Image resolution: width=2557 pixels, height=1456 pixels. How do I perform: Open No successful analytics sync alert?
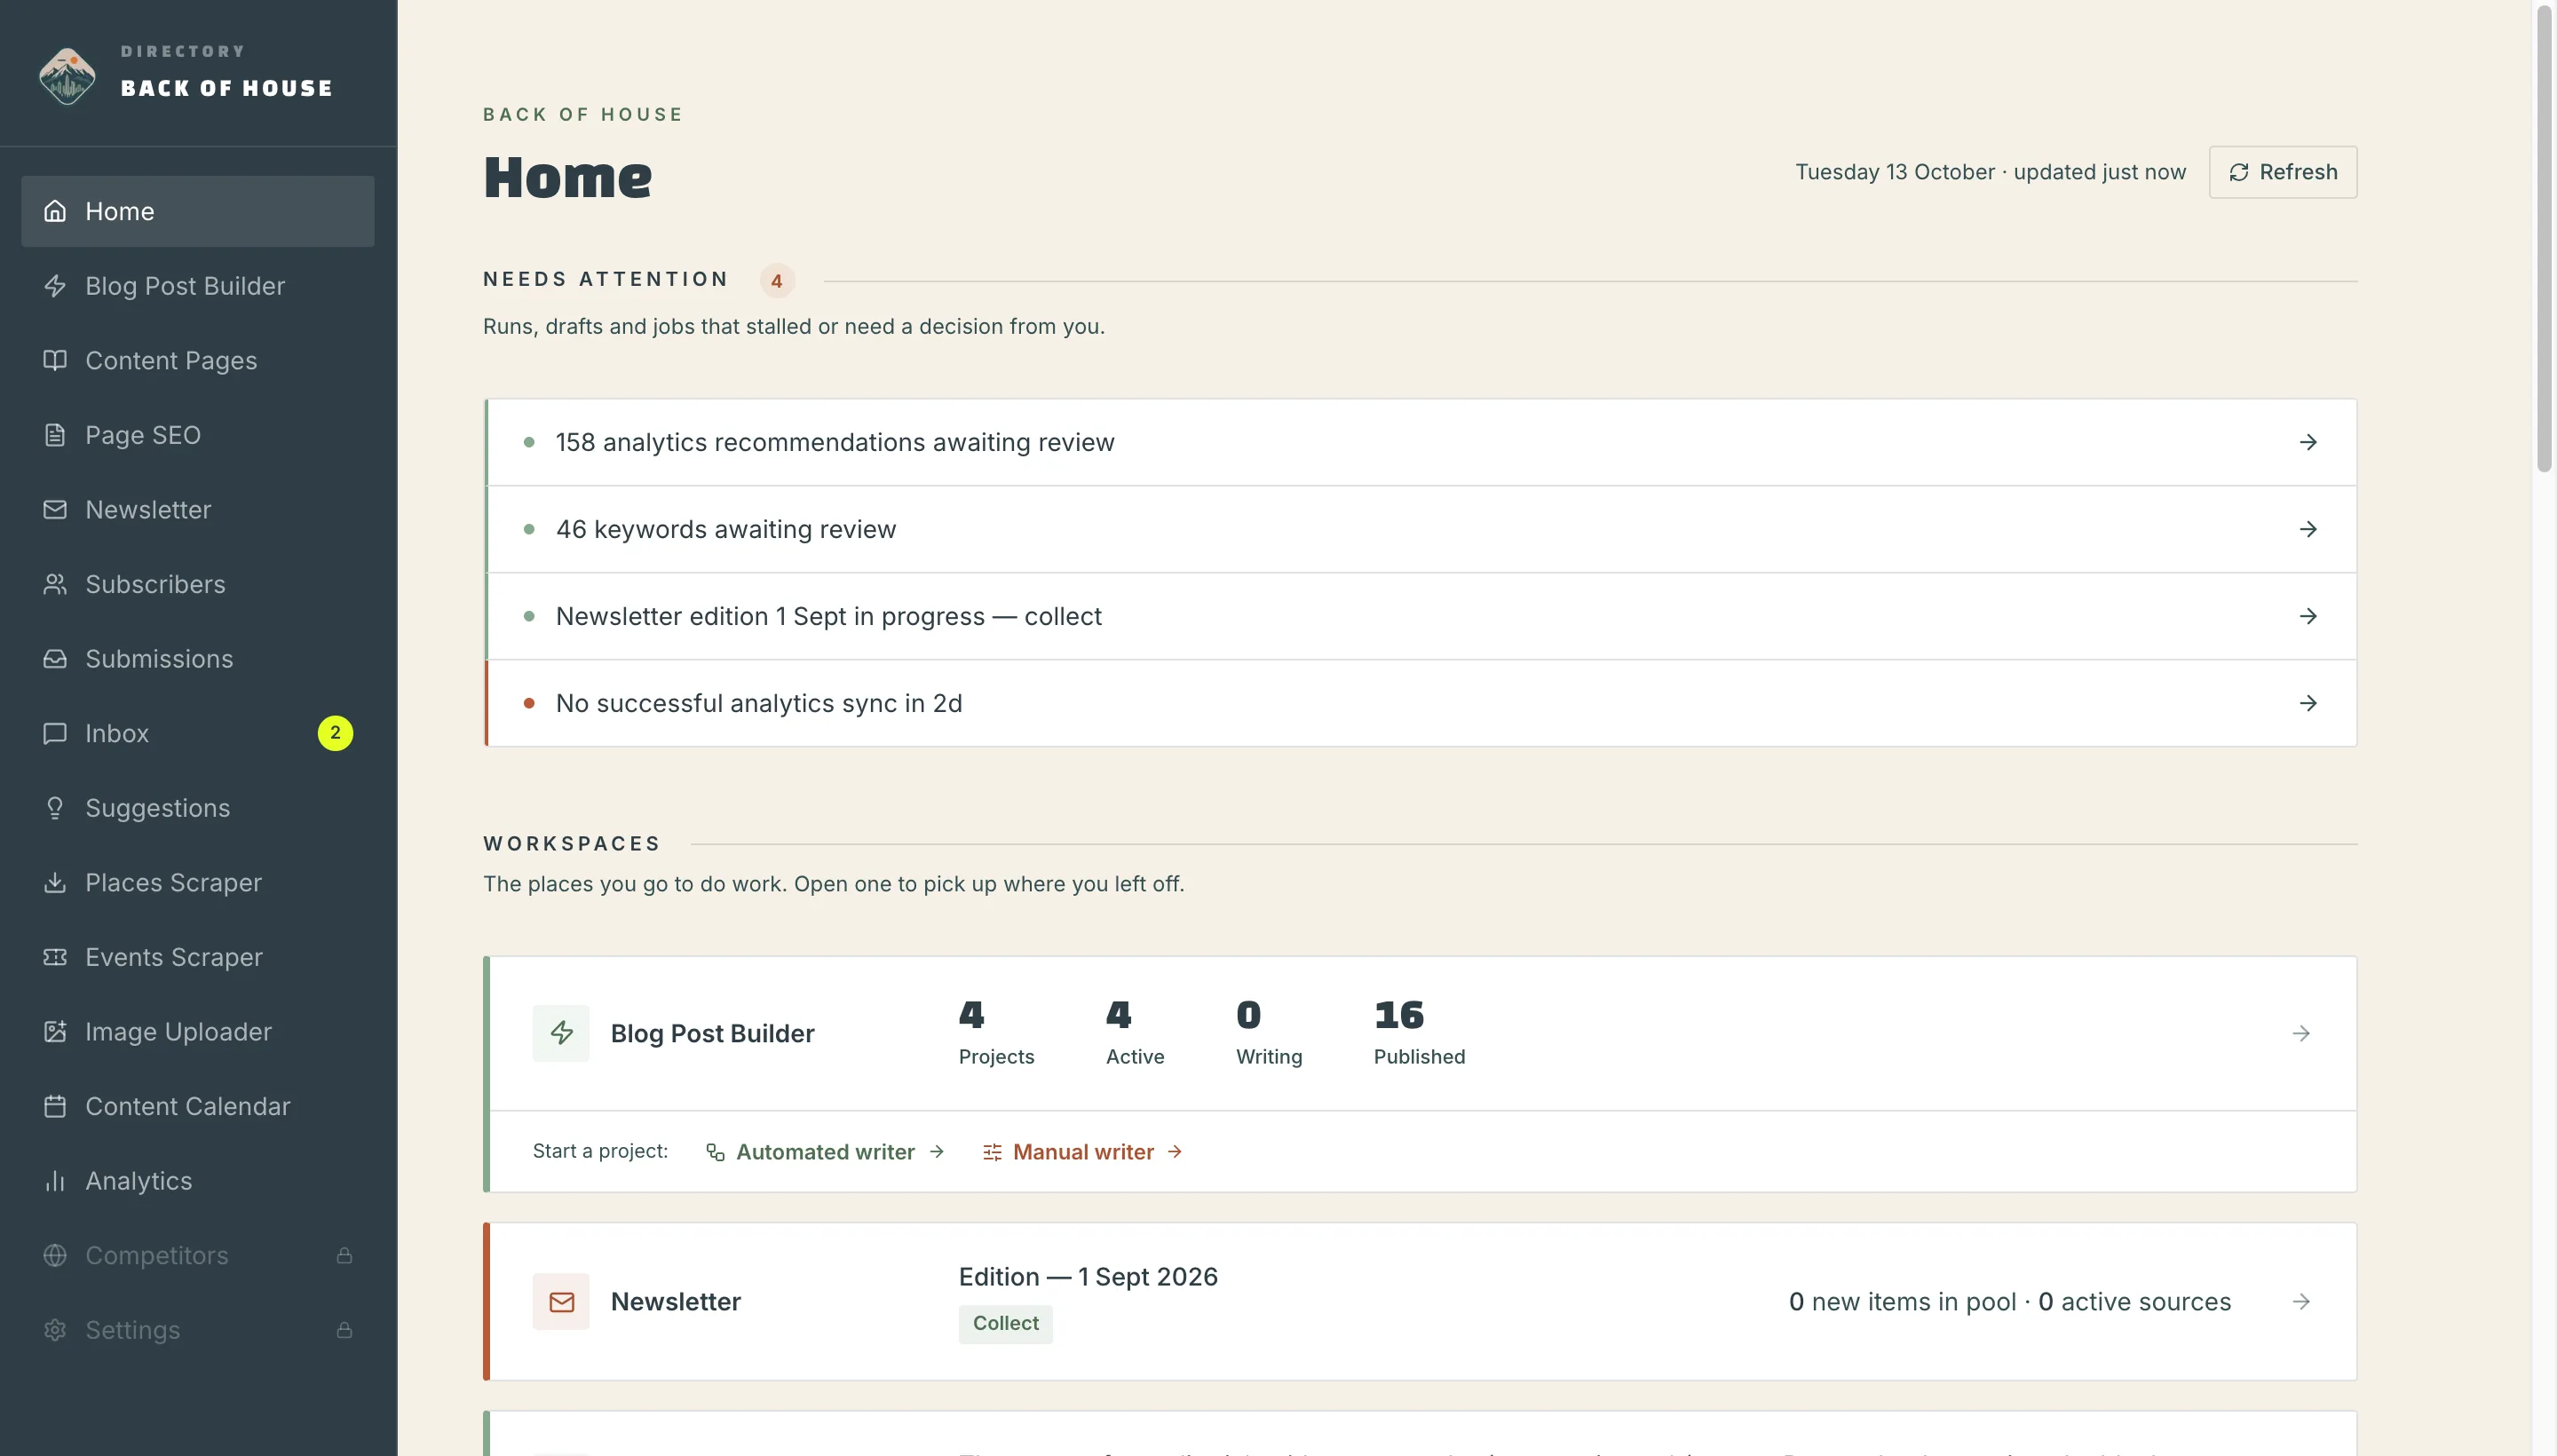point(1421,703)
